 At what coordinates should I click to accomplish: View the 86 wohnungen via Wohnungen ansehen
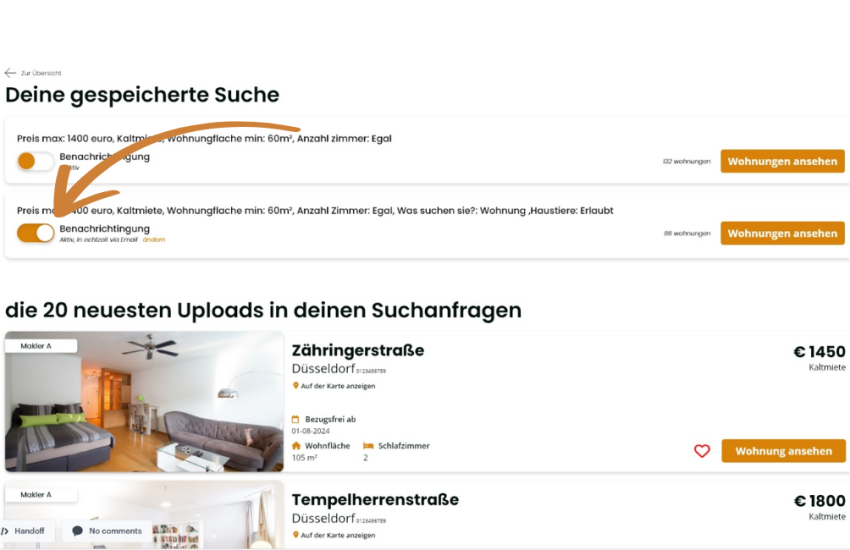click(x=782, y=234)
